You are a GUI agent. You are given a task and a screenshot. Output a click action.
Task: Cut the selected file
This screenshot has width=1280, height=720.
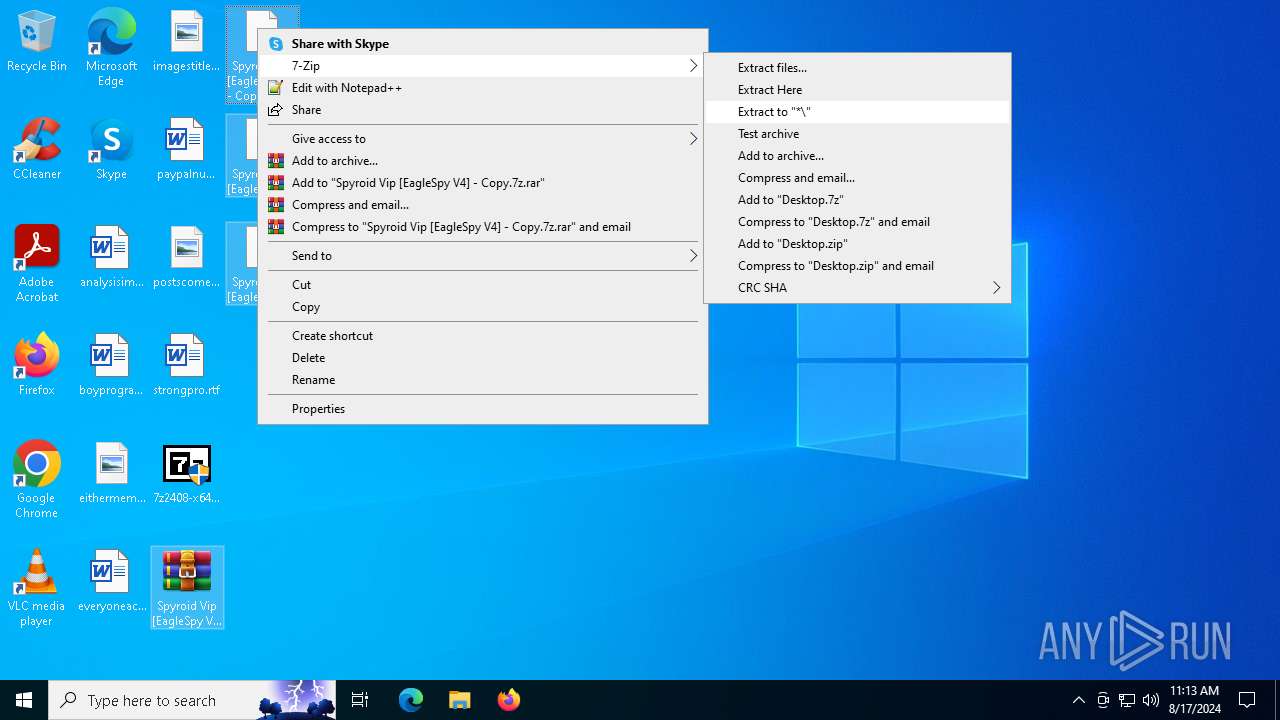483,285
